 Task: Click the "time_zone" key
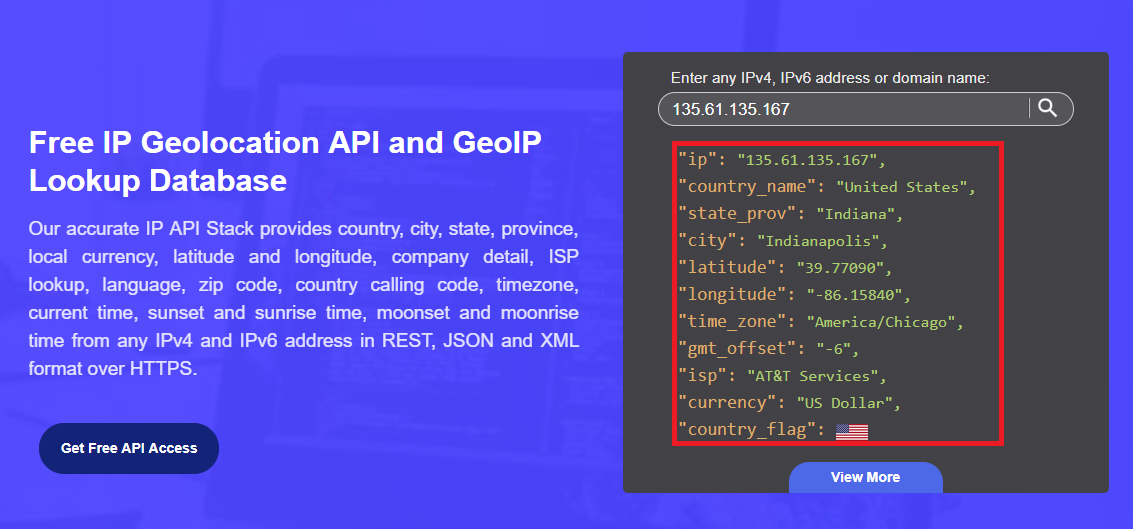(733, 322)
